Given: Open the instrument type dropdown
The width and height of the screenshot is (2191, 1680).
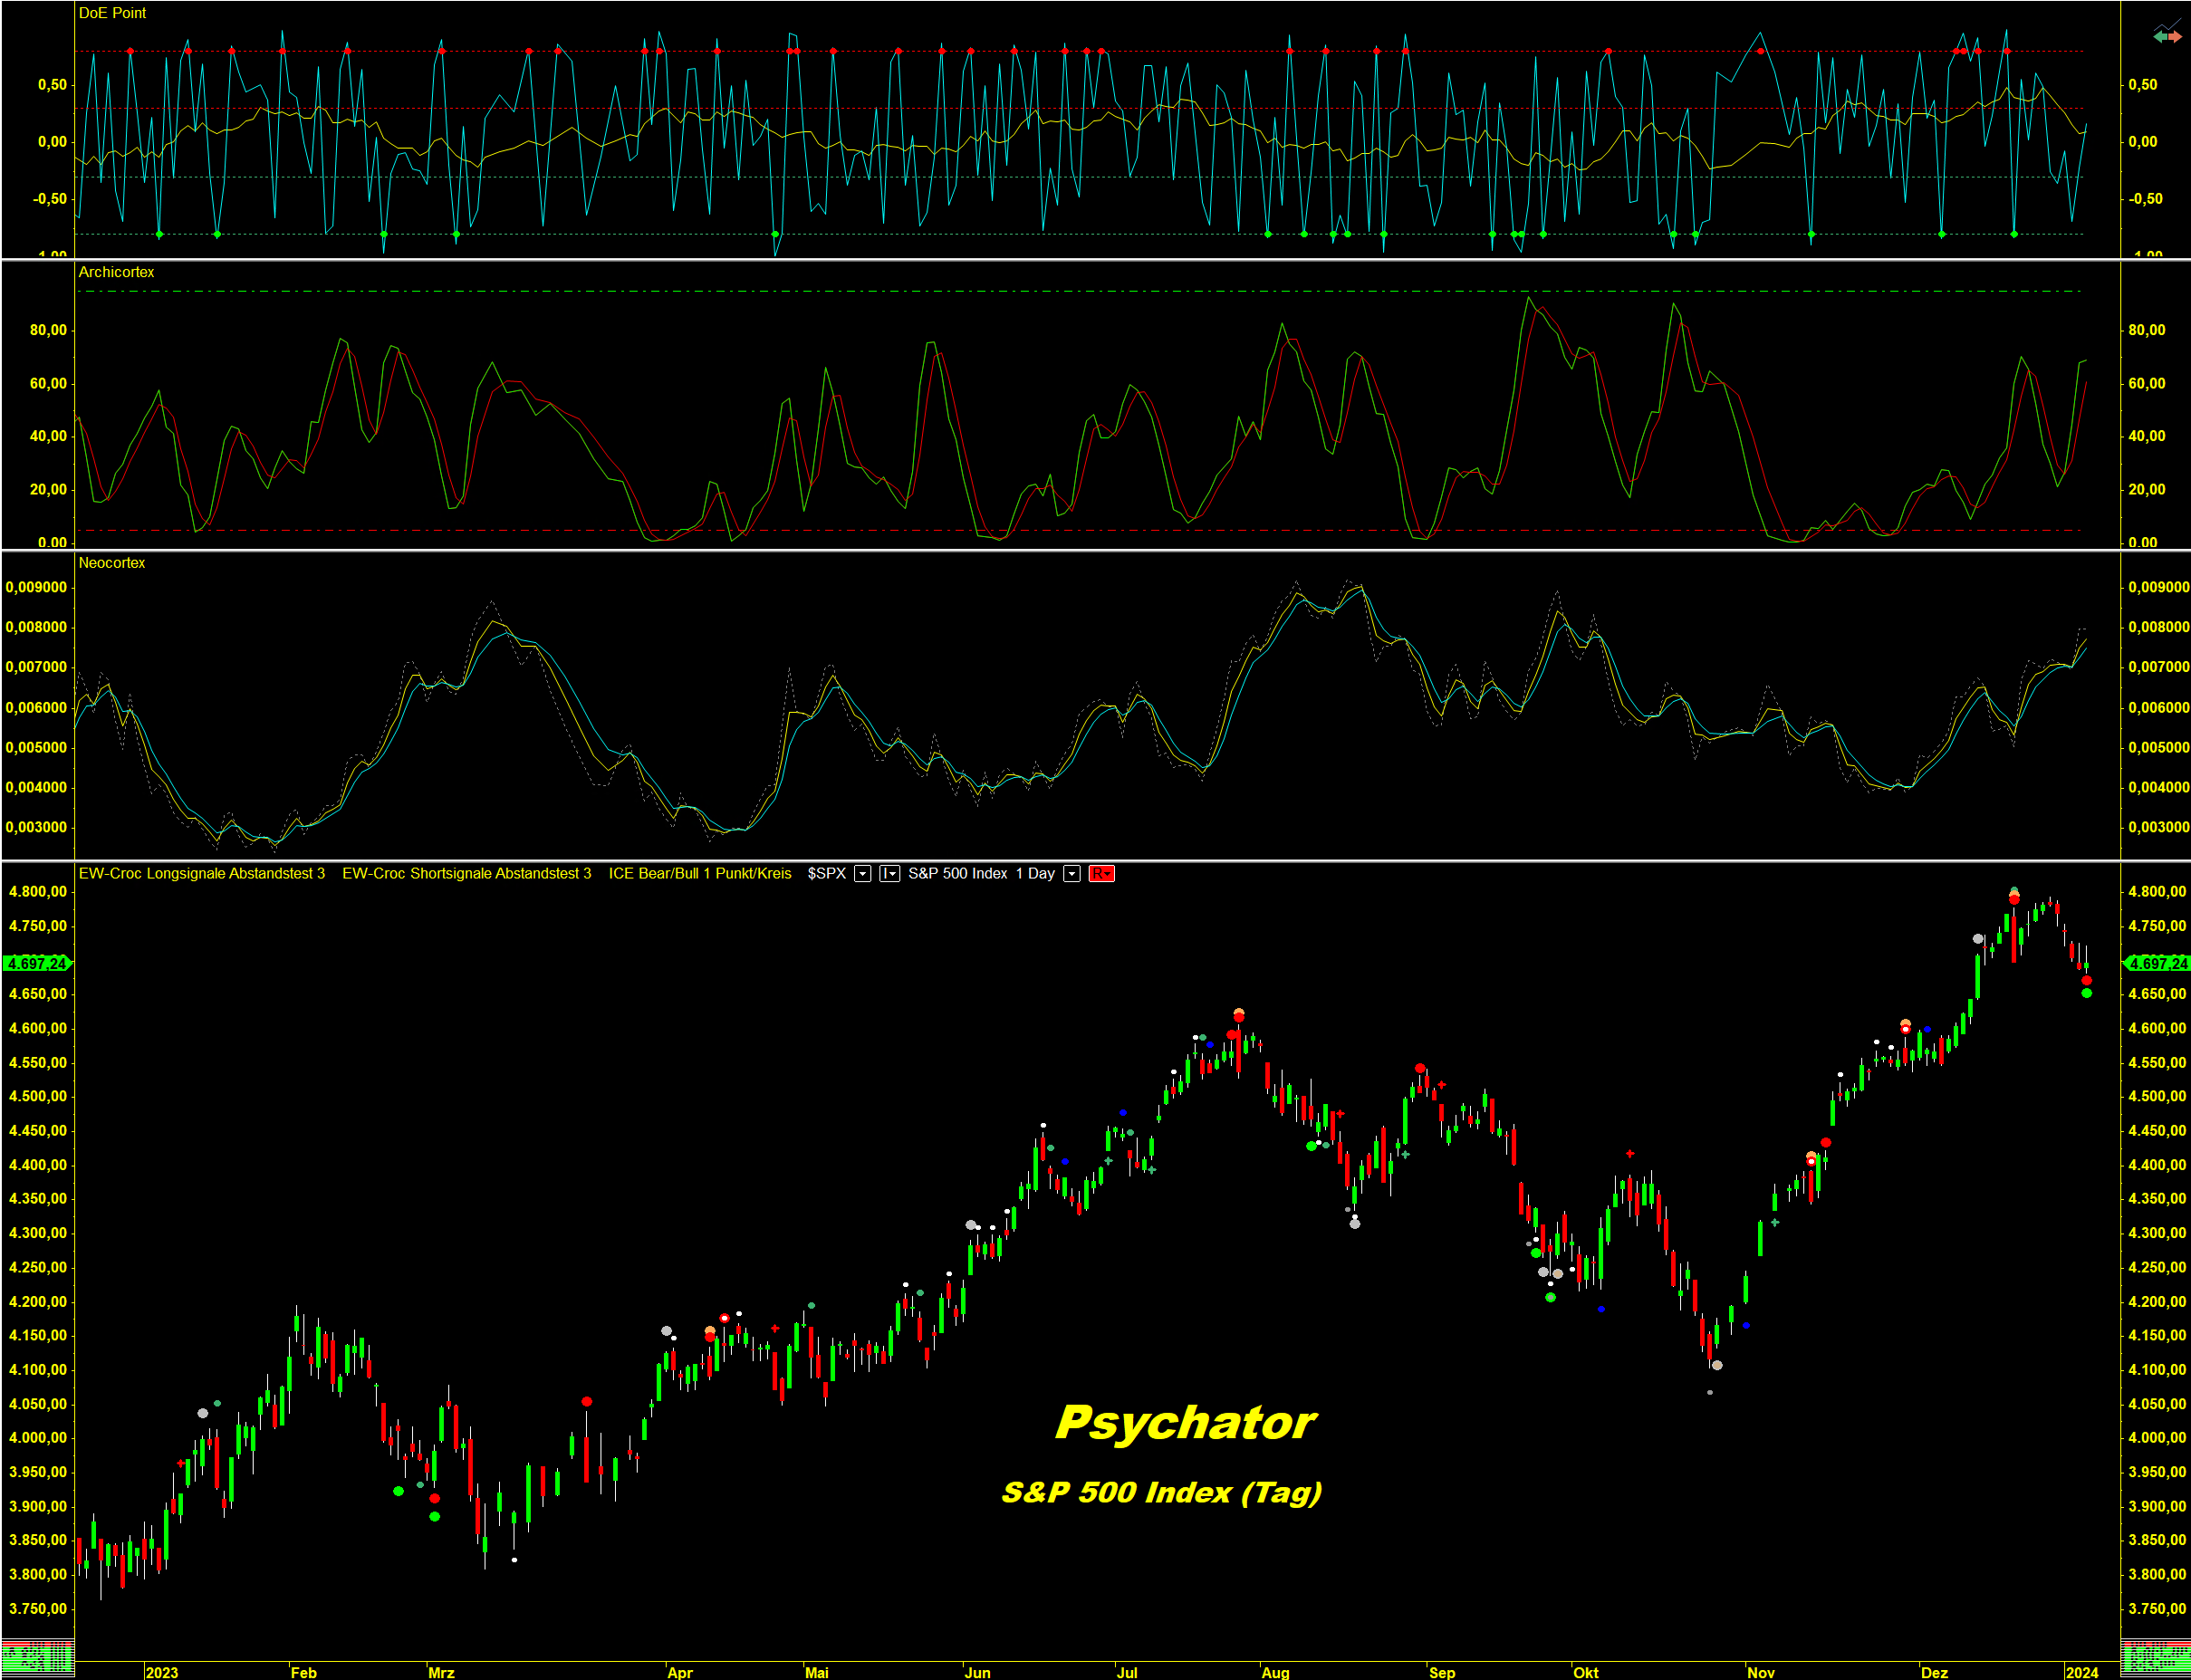Looking at the screenshot, I should (889, 874).
